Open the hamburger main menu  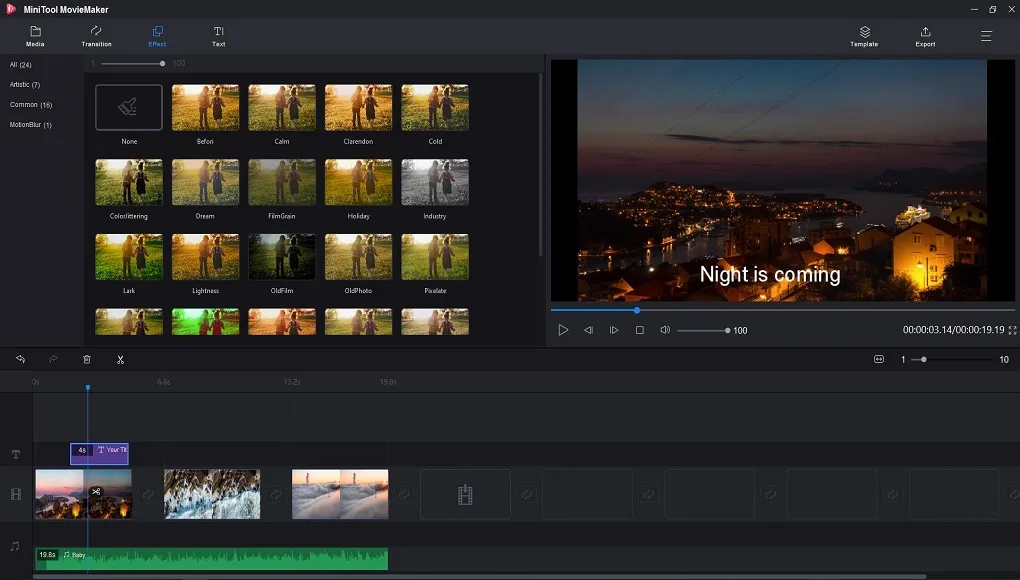coord(986,36)
